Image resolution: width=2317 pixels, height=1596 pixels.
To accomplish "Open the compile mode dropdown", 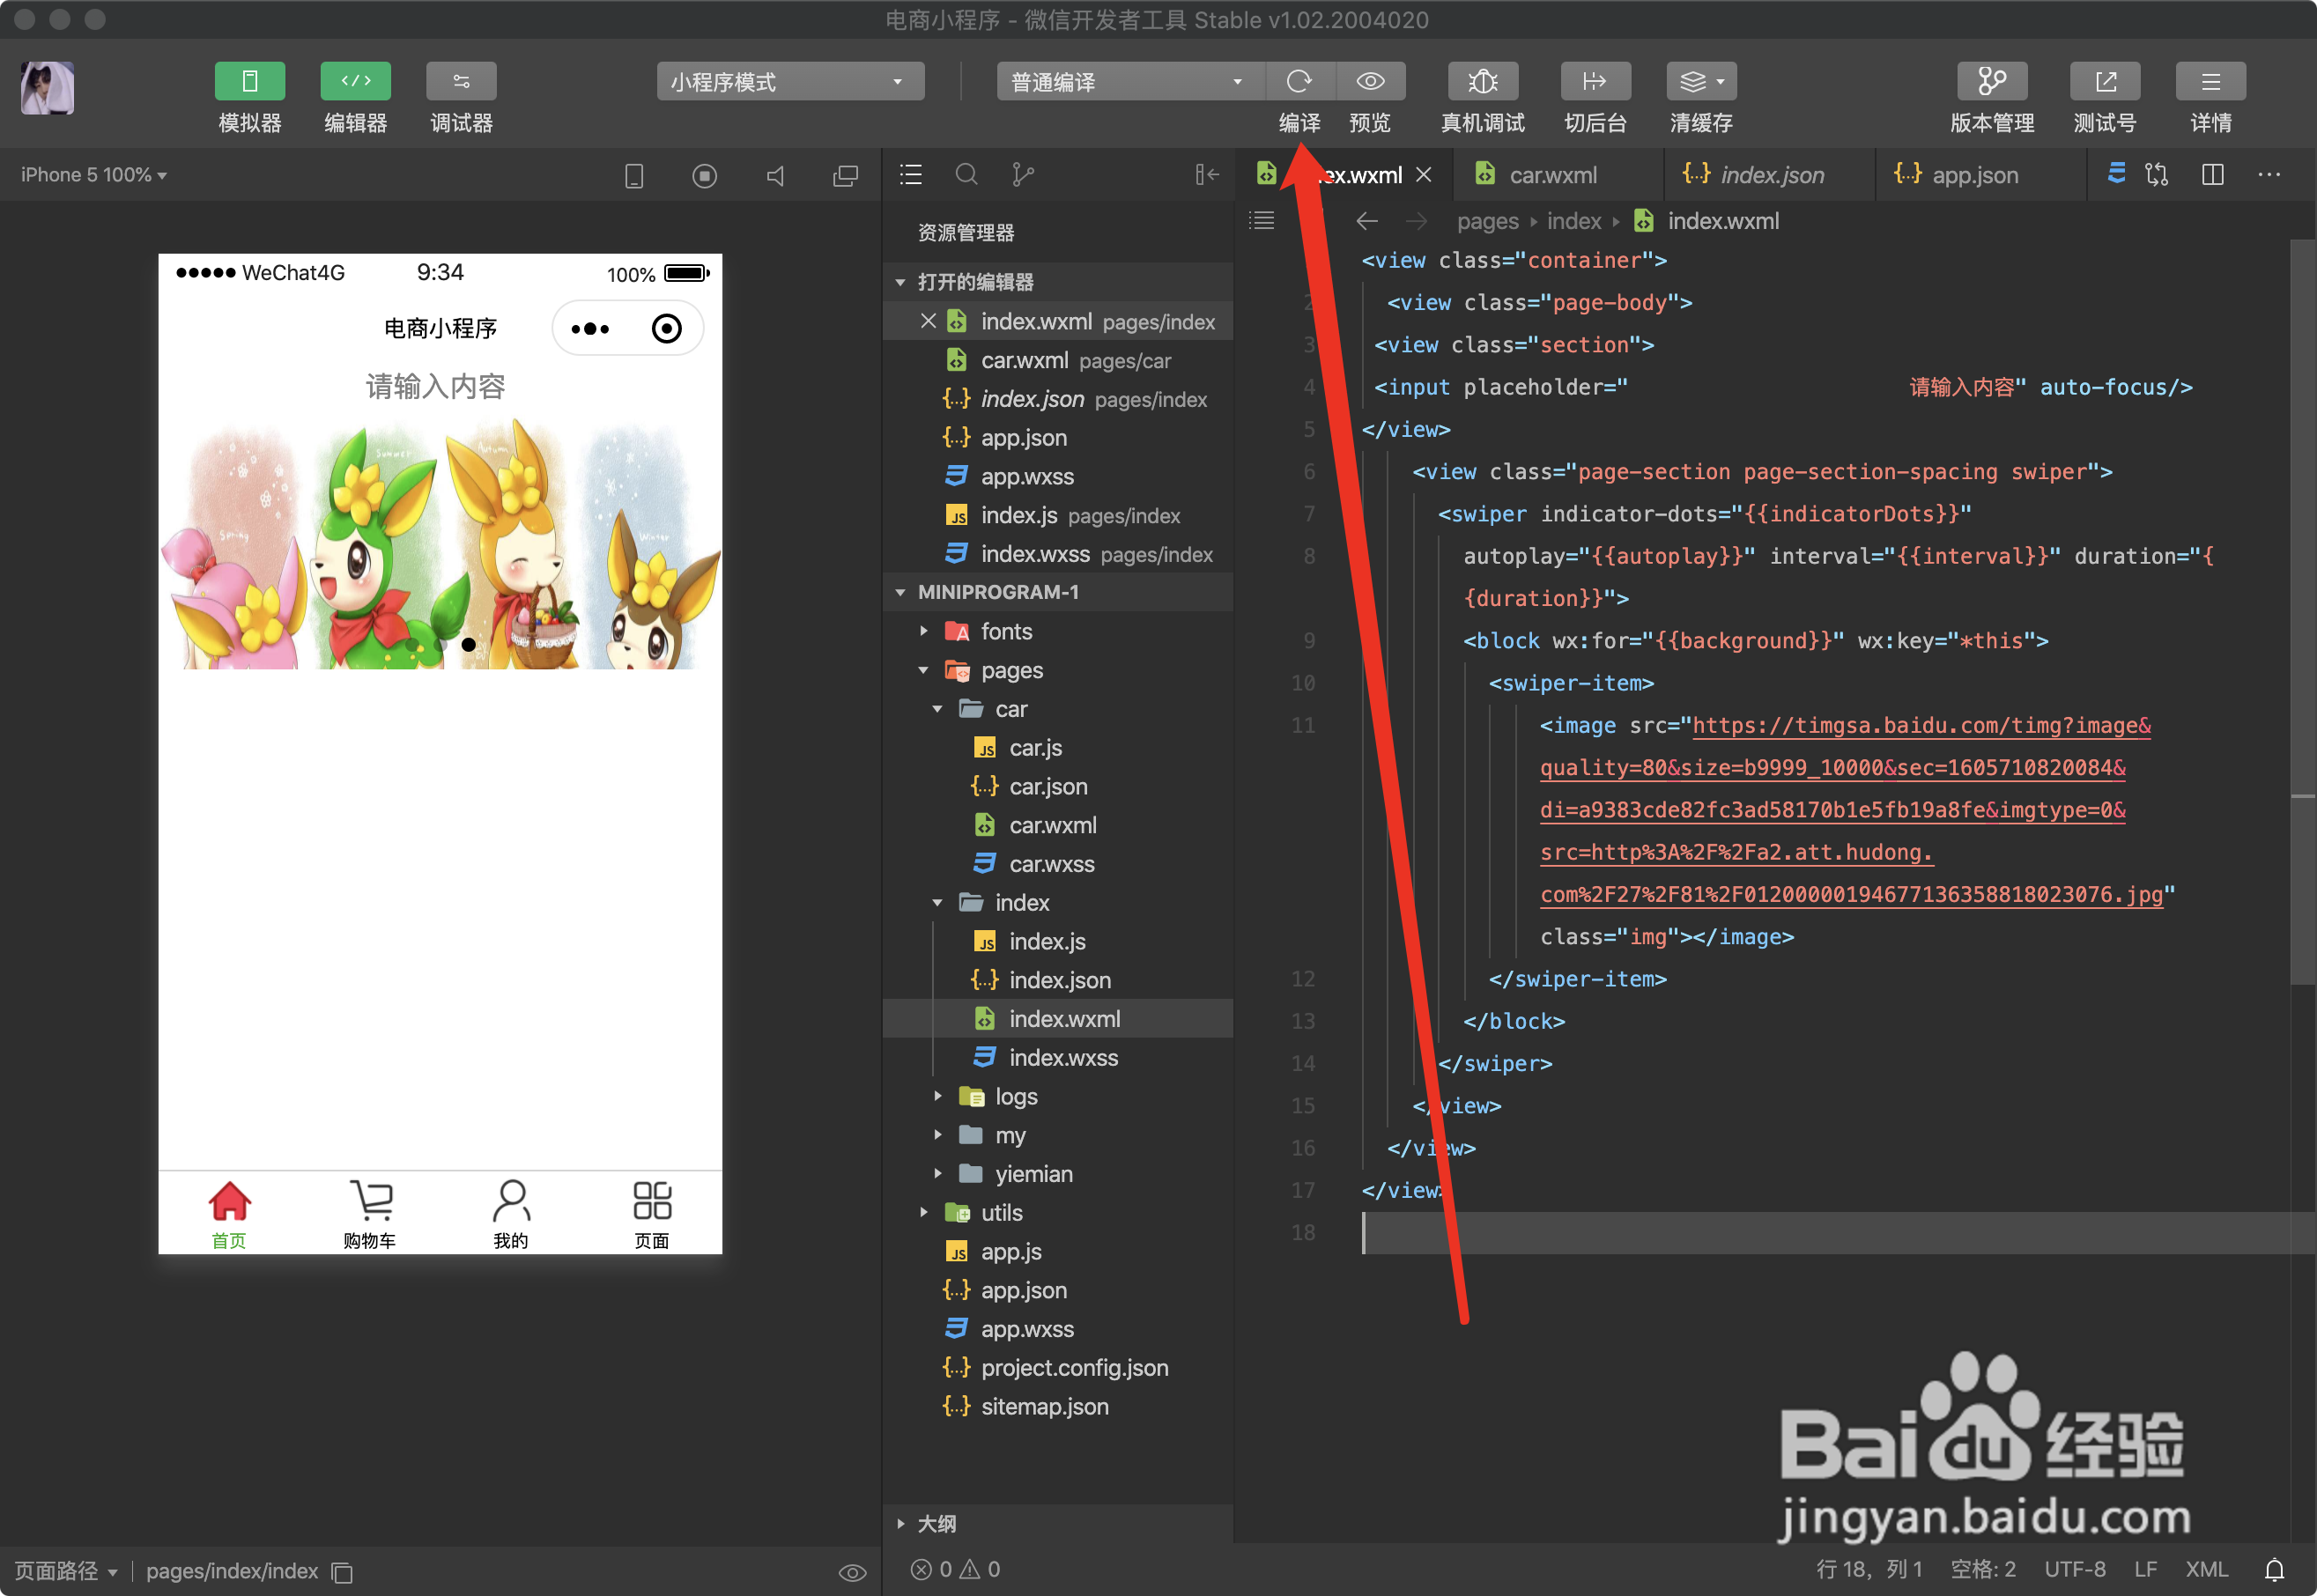I will (x=1130, y=81).
